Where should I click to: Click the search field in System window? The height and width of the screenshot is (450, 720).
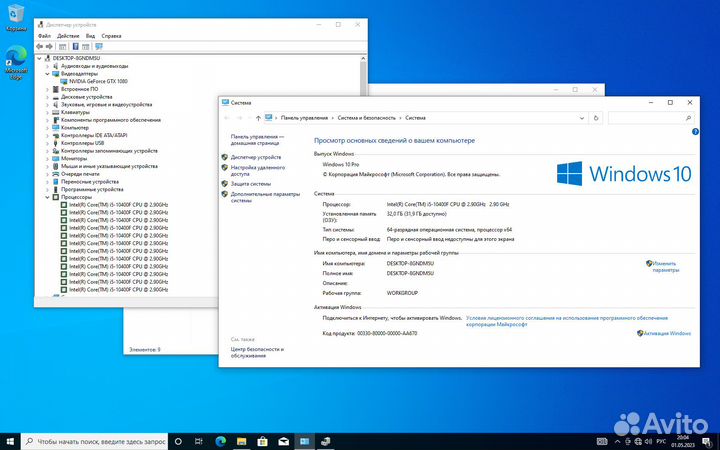pyautogui.click(x=651, y=118)
